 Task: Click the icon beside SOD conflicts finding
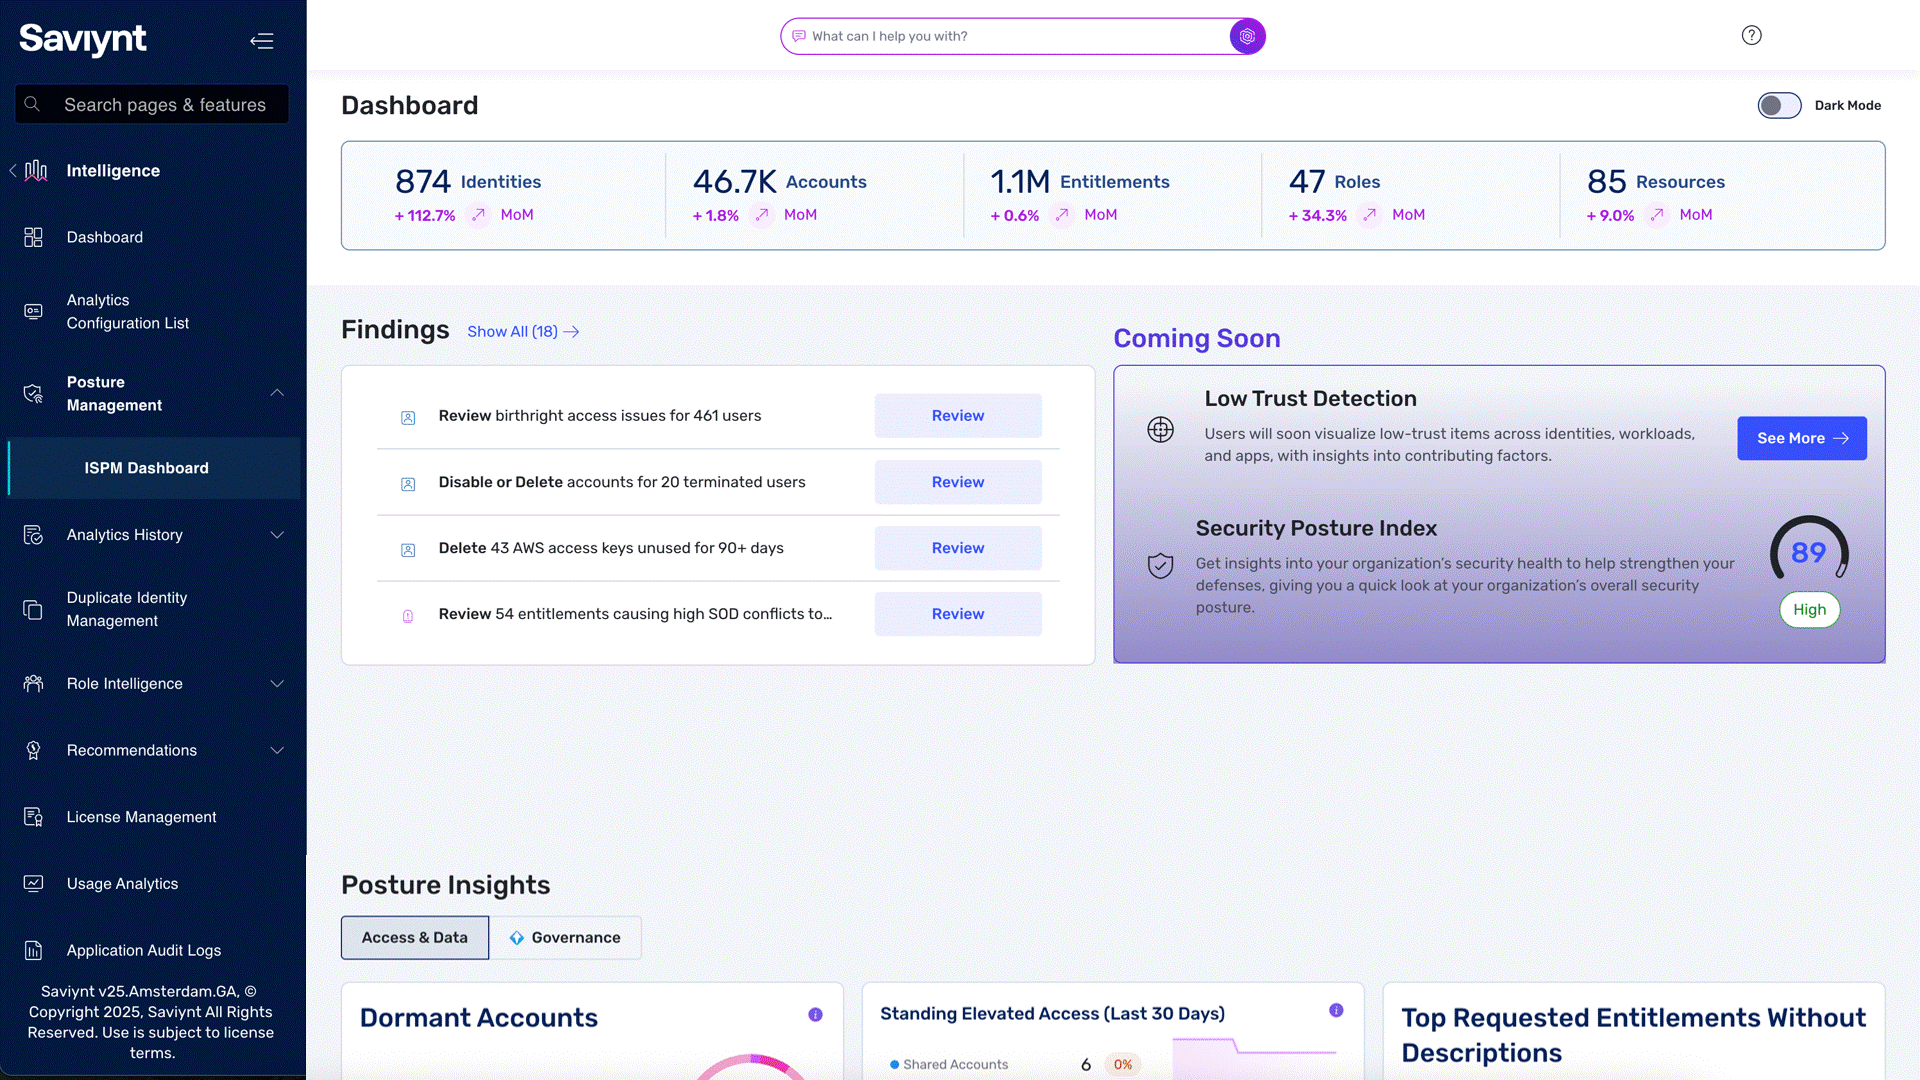[x=408, y=616]
